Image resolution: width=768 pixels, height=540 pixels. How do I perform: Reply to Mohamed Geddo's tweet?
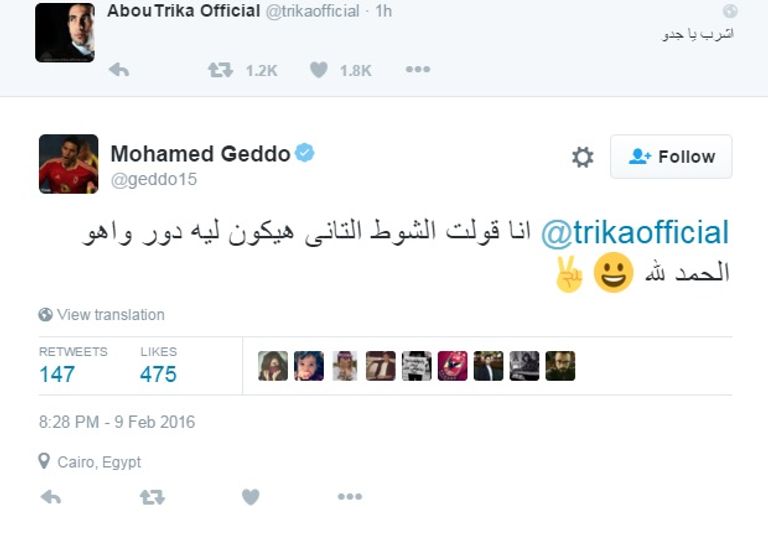pyautogui.click(x=50, y=497)
